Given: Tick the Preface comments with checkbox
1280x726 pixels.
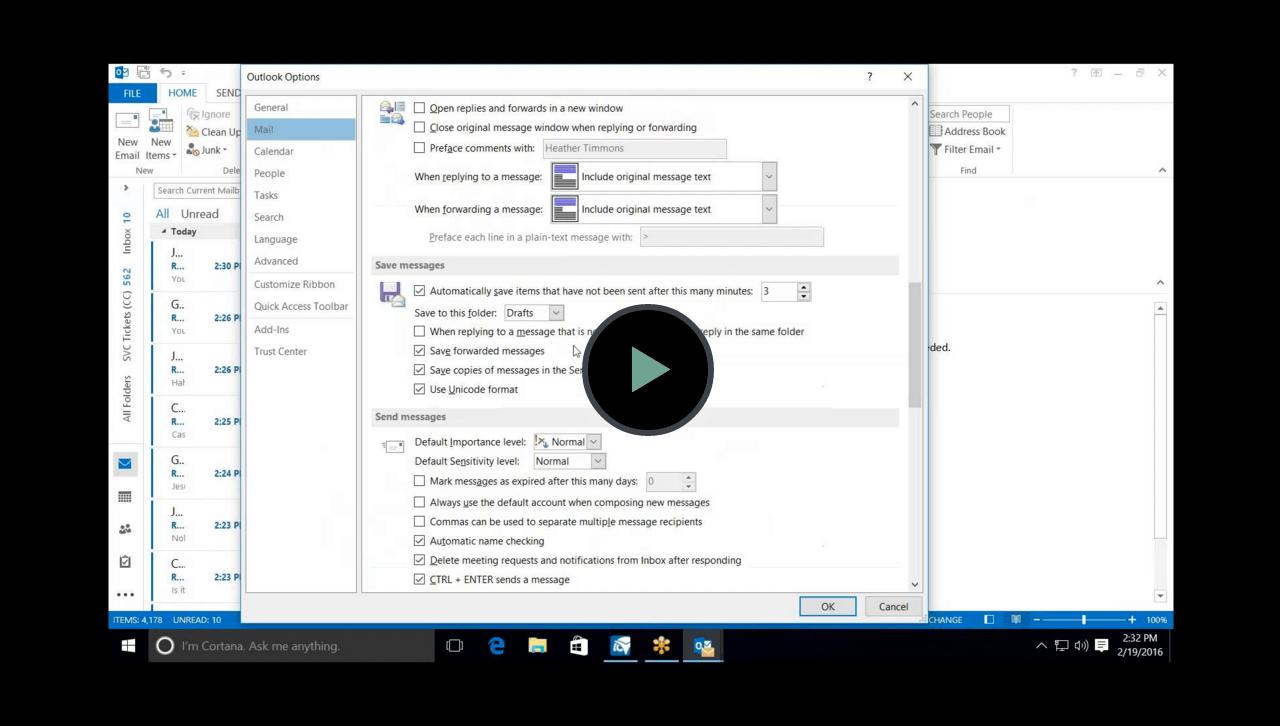Looking at the screenshot, I should [420, 148].
